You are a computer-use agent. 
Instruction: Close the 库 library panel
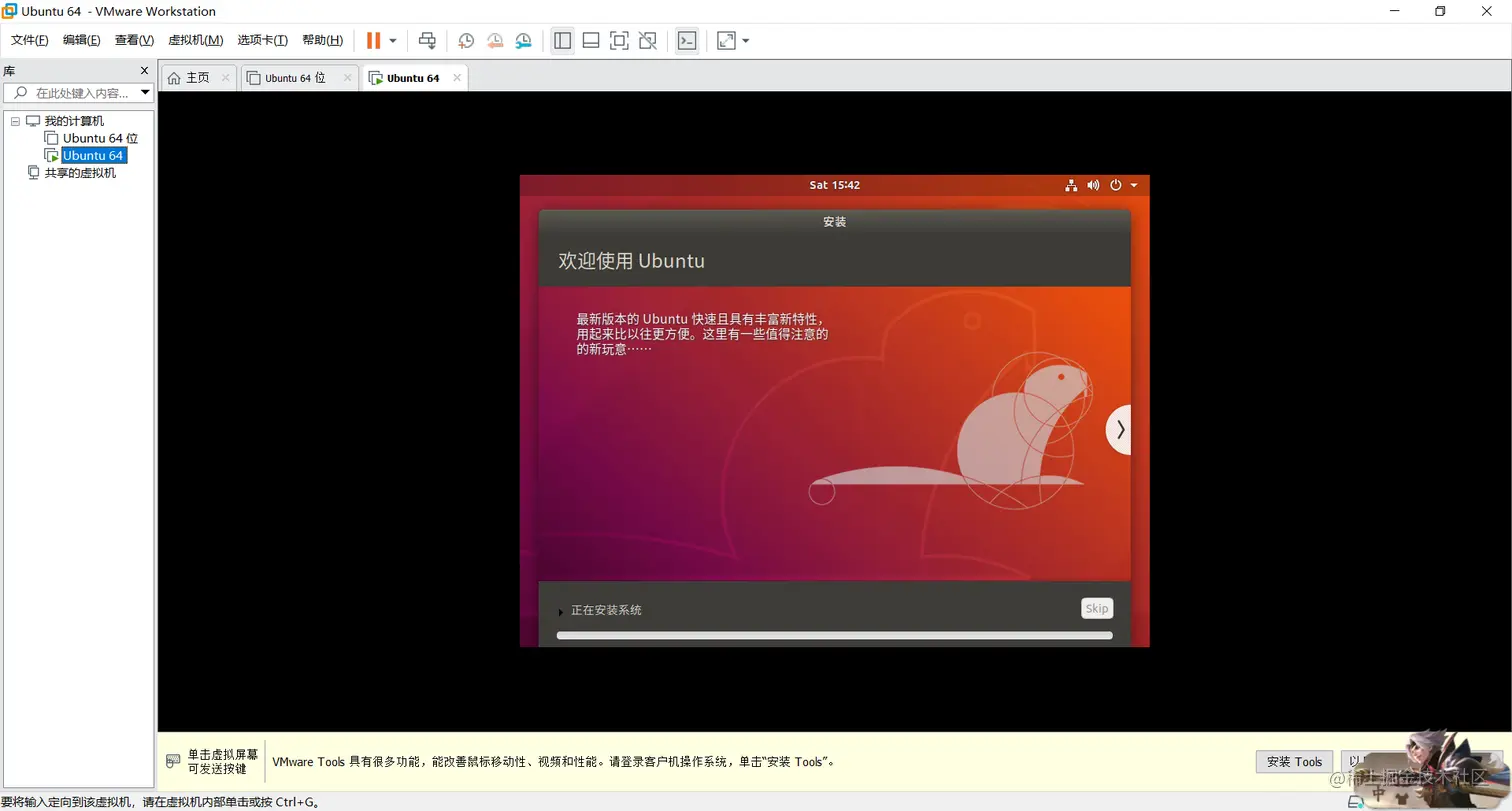[x=144, y=71]
